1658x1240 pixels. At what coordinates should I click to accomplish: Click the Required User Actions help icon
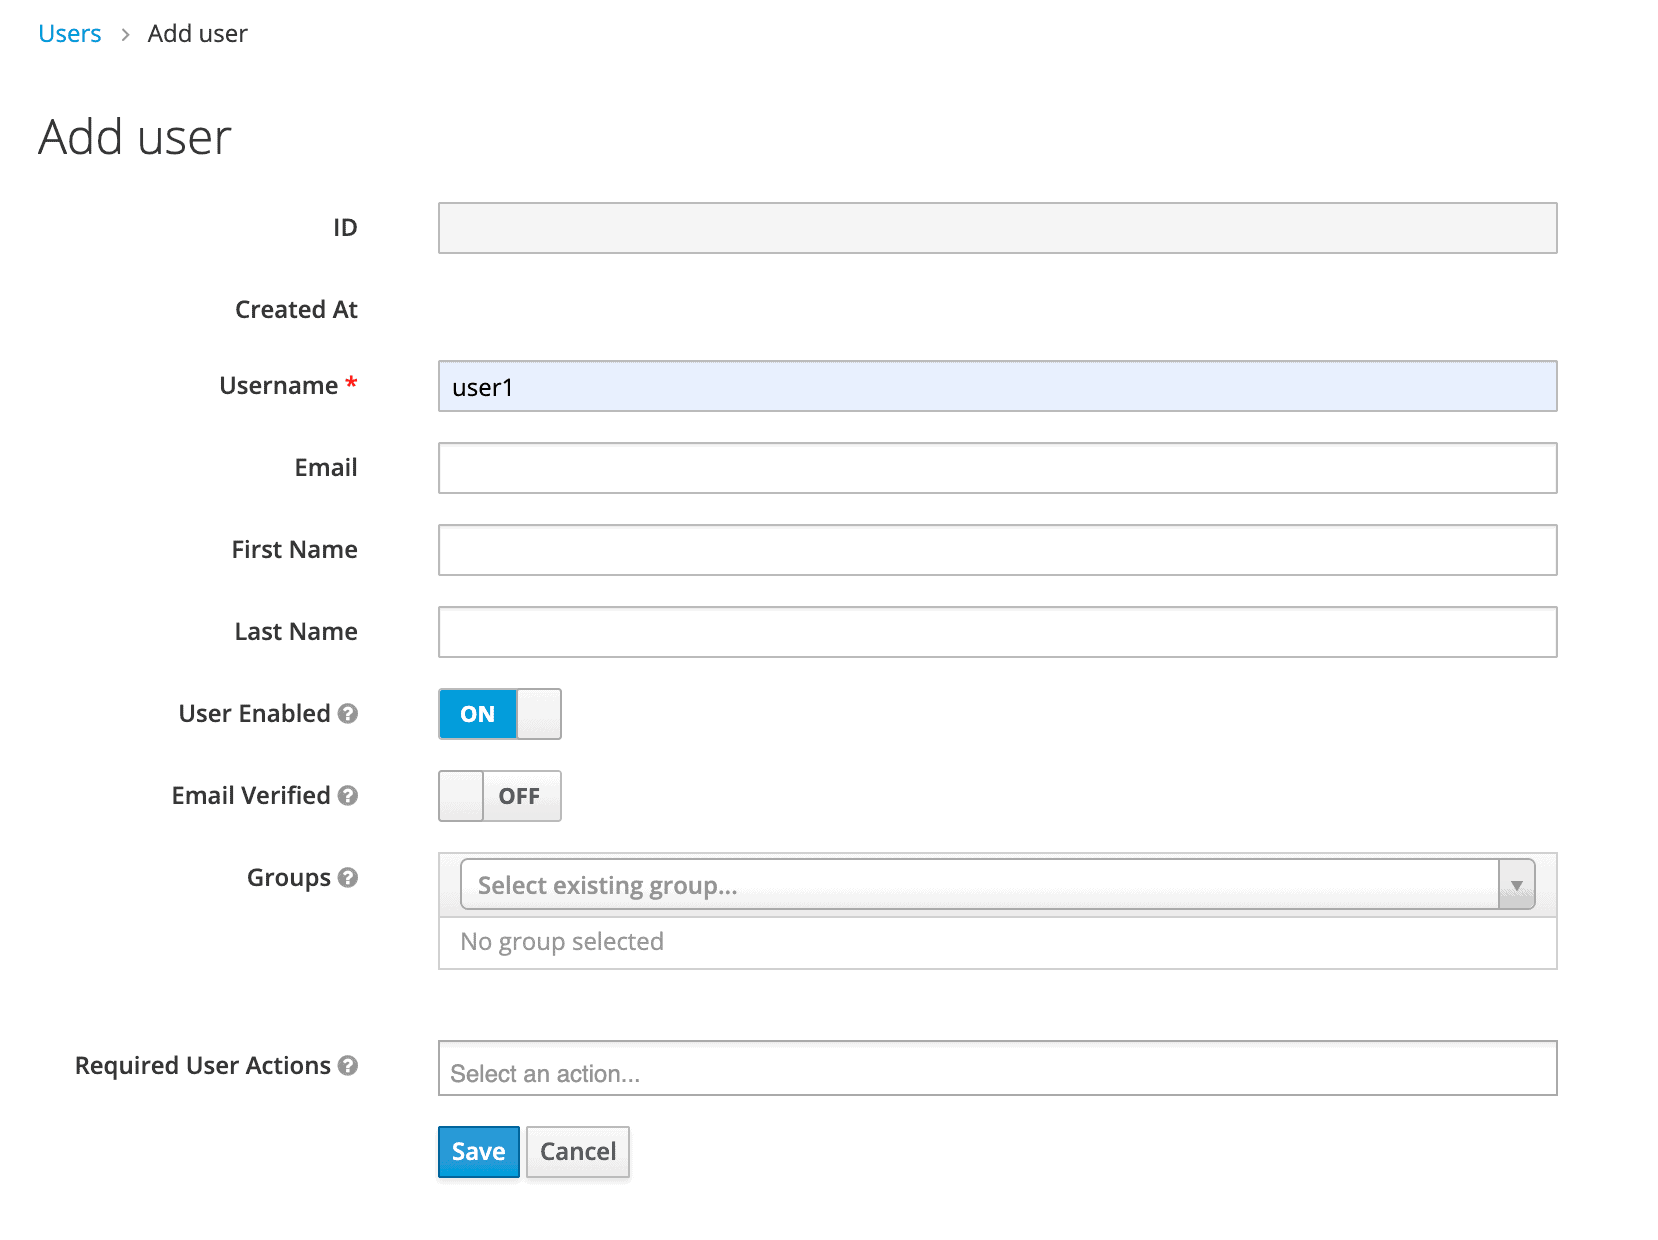click(x=347, y=1066)
